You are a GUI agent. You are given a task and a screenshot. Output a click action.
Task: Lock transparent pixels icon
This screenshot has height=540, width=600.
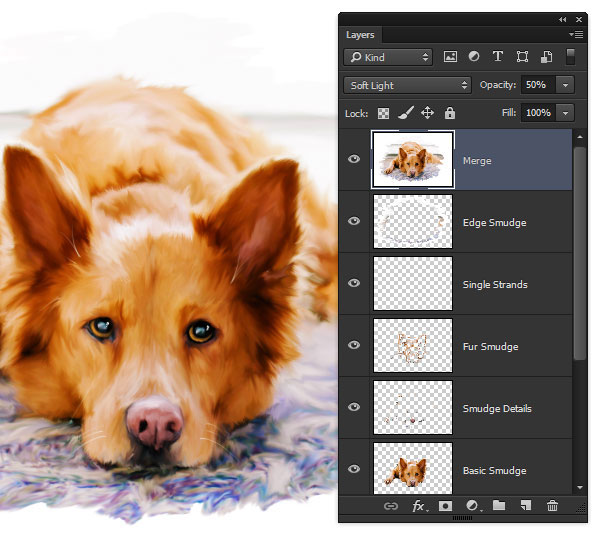383,113
